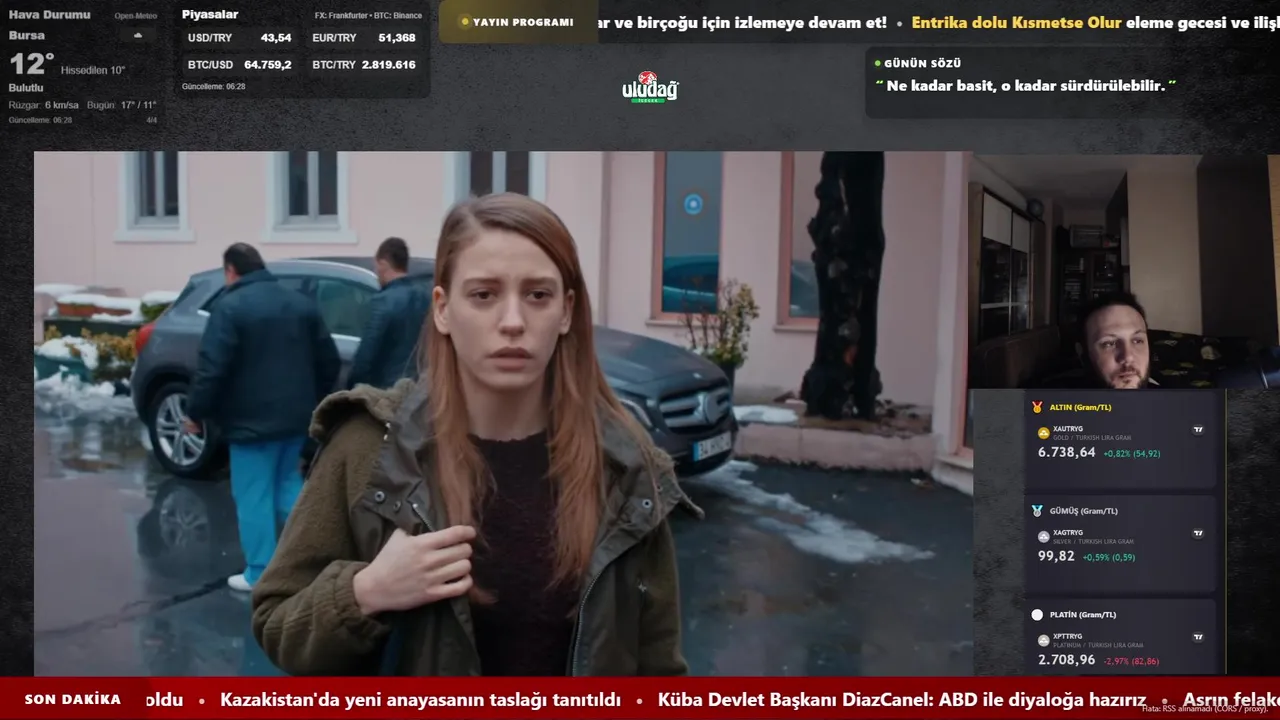Viewport: 1280px width, 720px height.
Task: Open TradingView logo in the gold card
Action: tap(1198, 429)
